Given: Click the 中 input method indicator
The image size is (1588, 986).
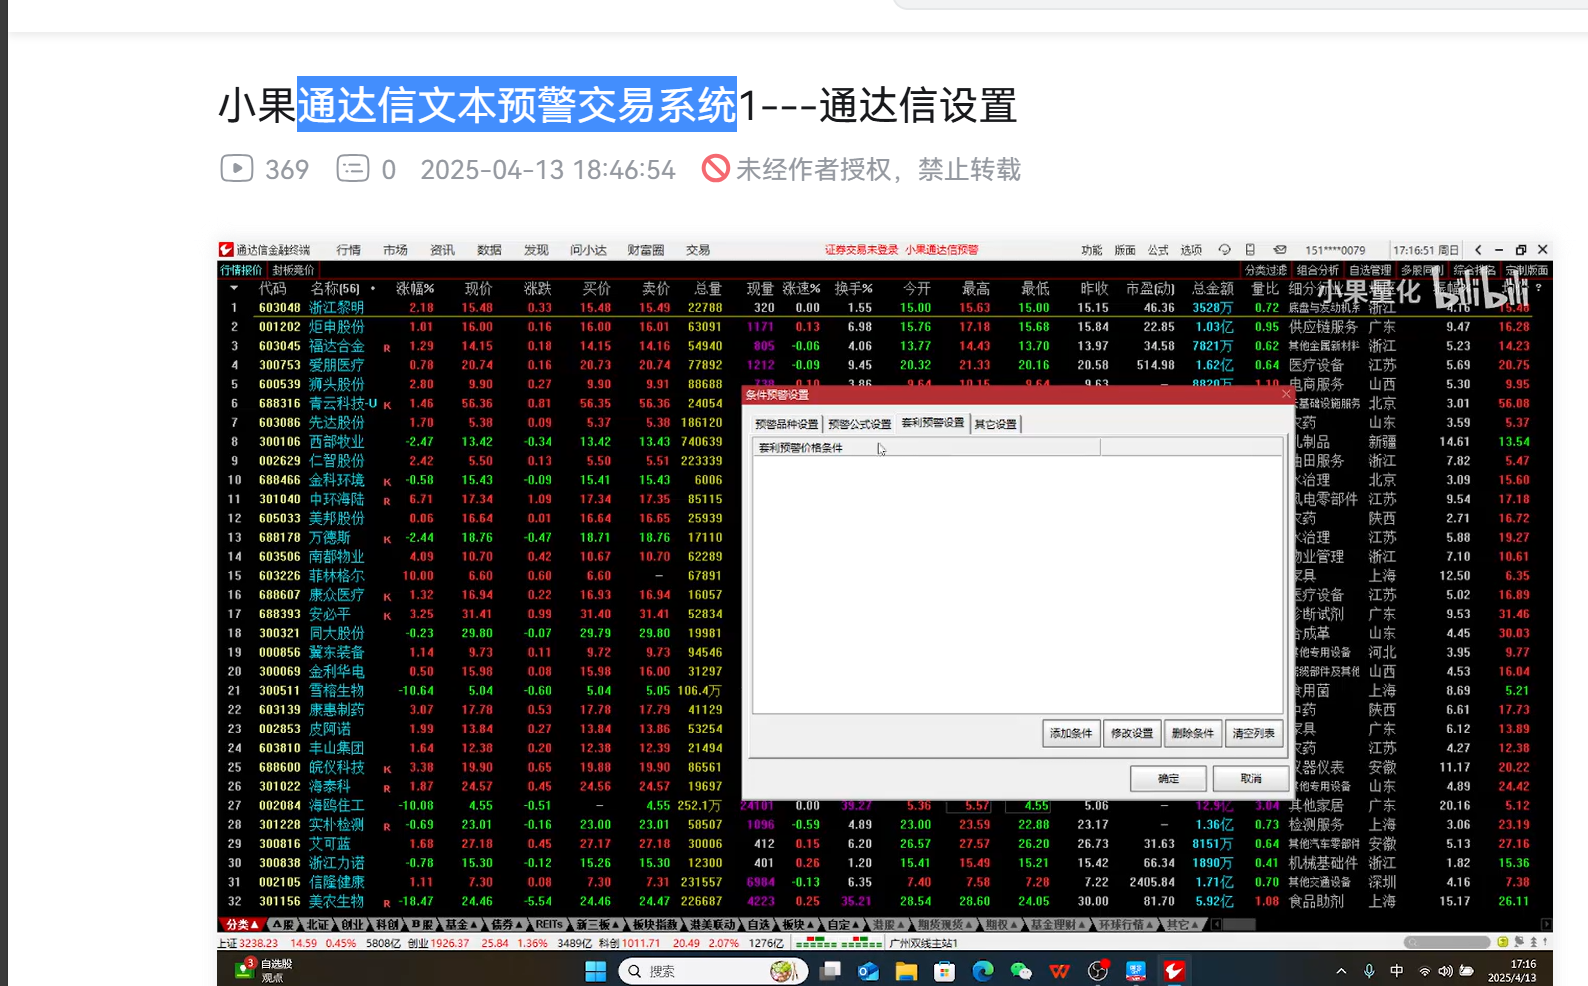Looking at the screenshot, I should (x=1397, y=971).
